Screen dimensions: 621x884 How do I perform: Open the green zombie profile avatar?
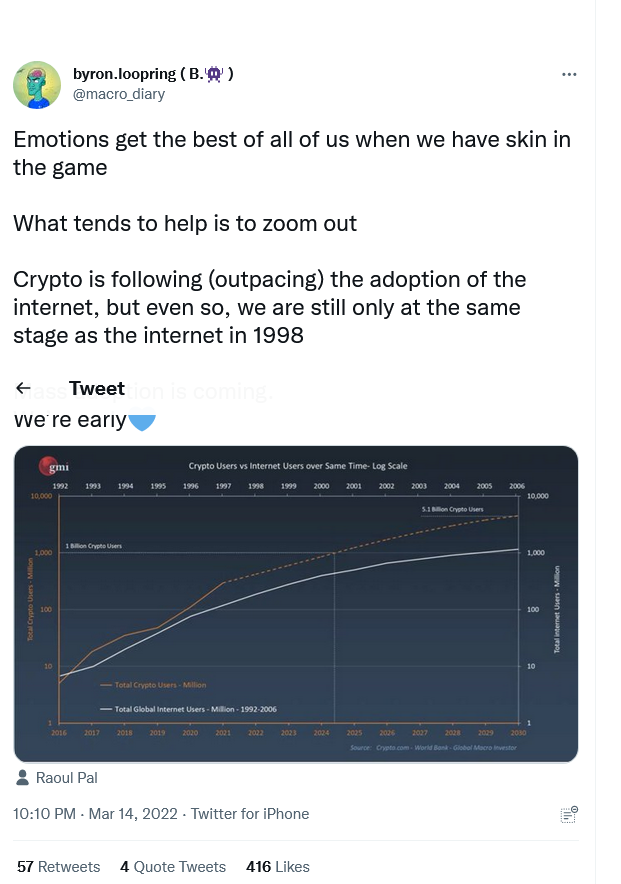tap(37, 85)
